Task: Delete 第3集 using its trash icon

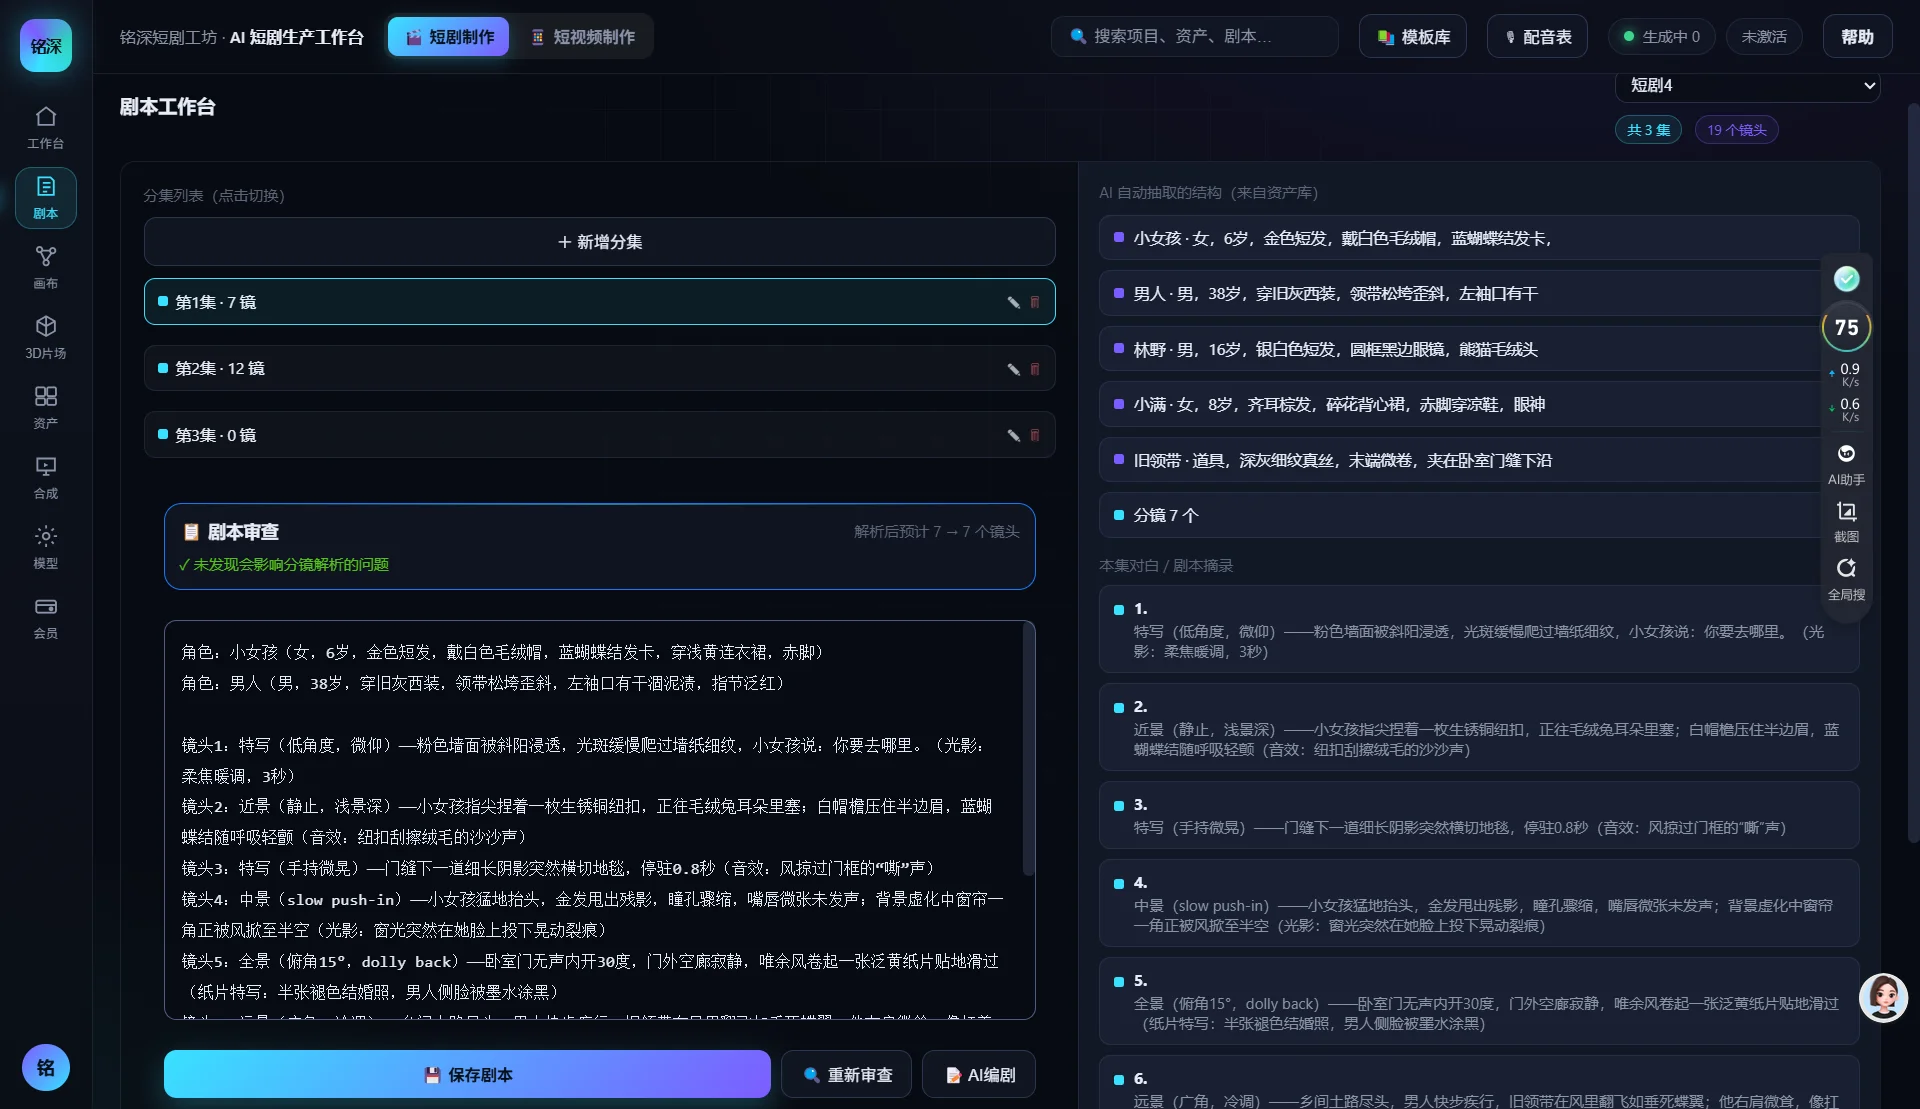Action: tap(1035, 435)
